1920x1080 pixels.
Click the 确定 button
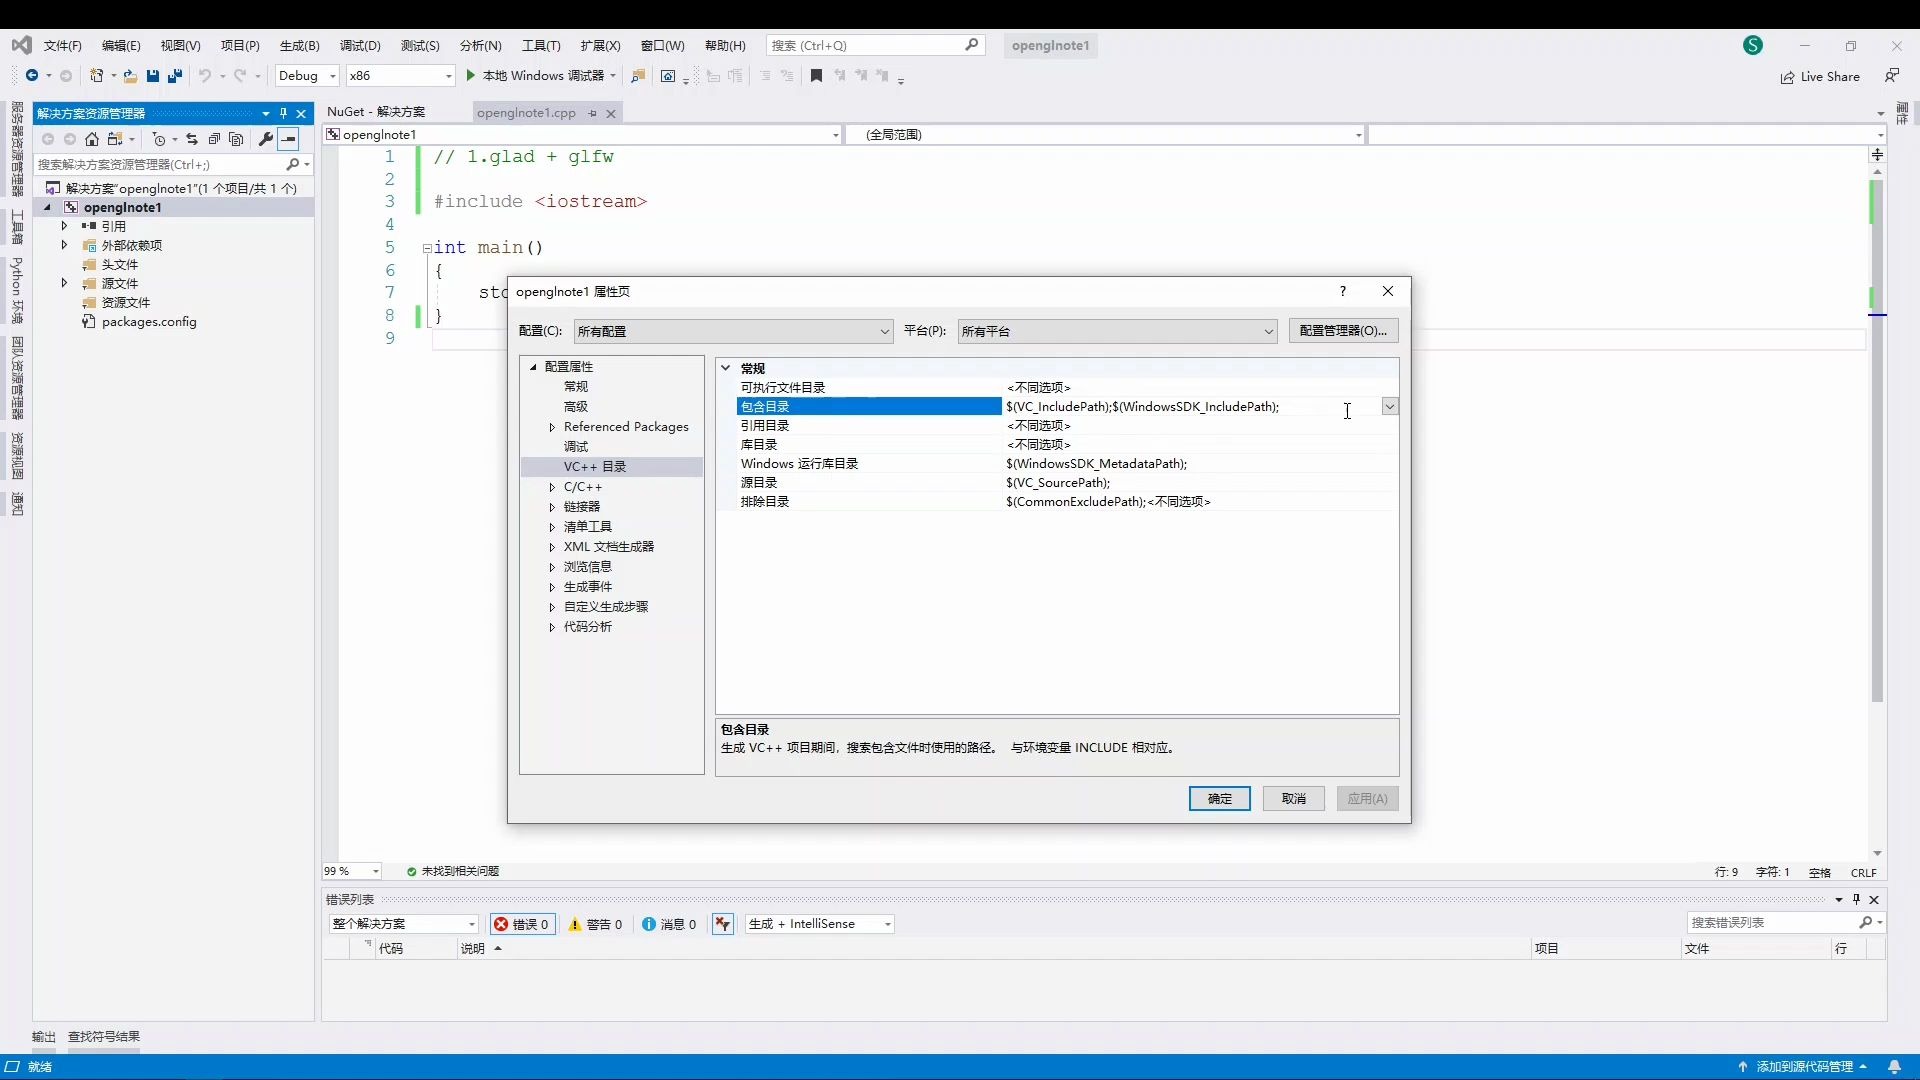1219,798
